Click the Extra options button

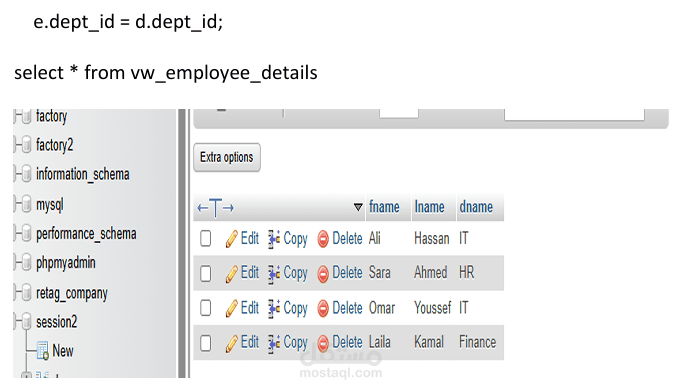(x=227, y=158)
